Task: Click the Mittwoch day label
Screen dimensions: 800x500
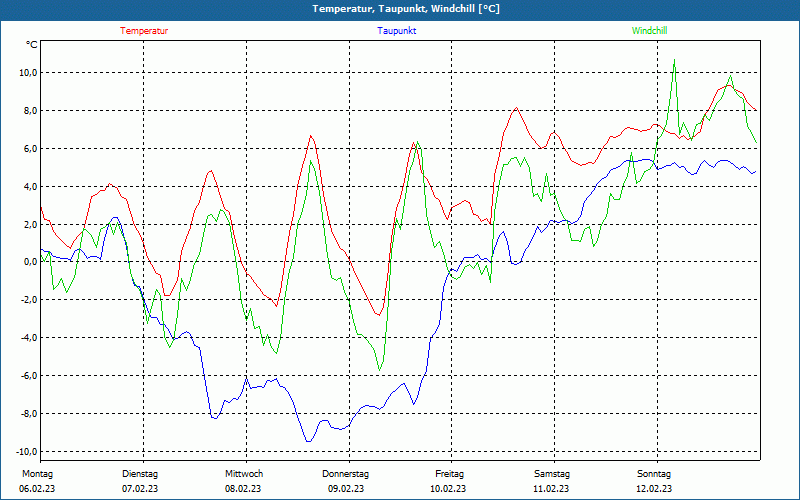Action: [x=244, y=474]
